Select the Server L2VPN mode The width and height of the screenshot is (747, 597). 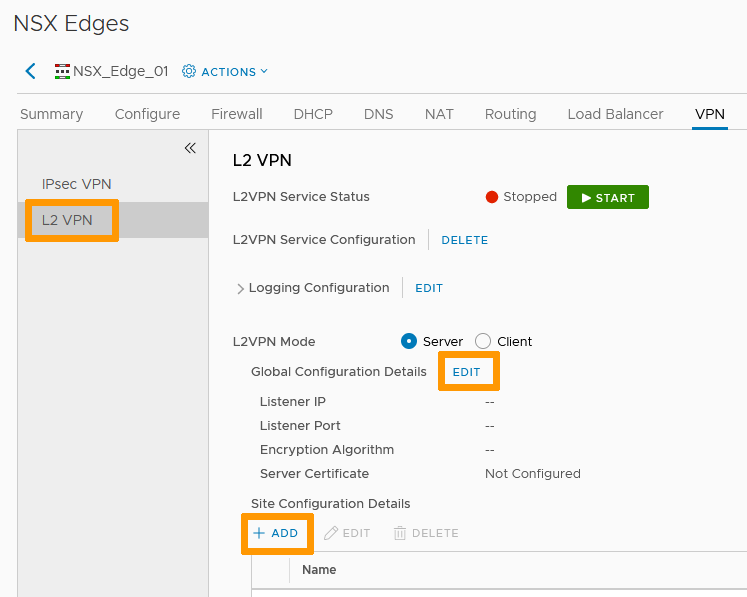click(409, 341)
